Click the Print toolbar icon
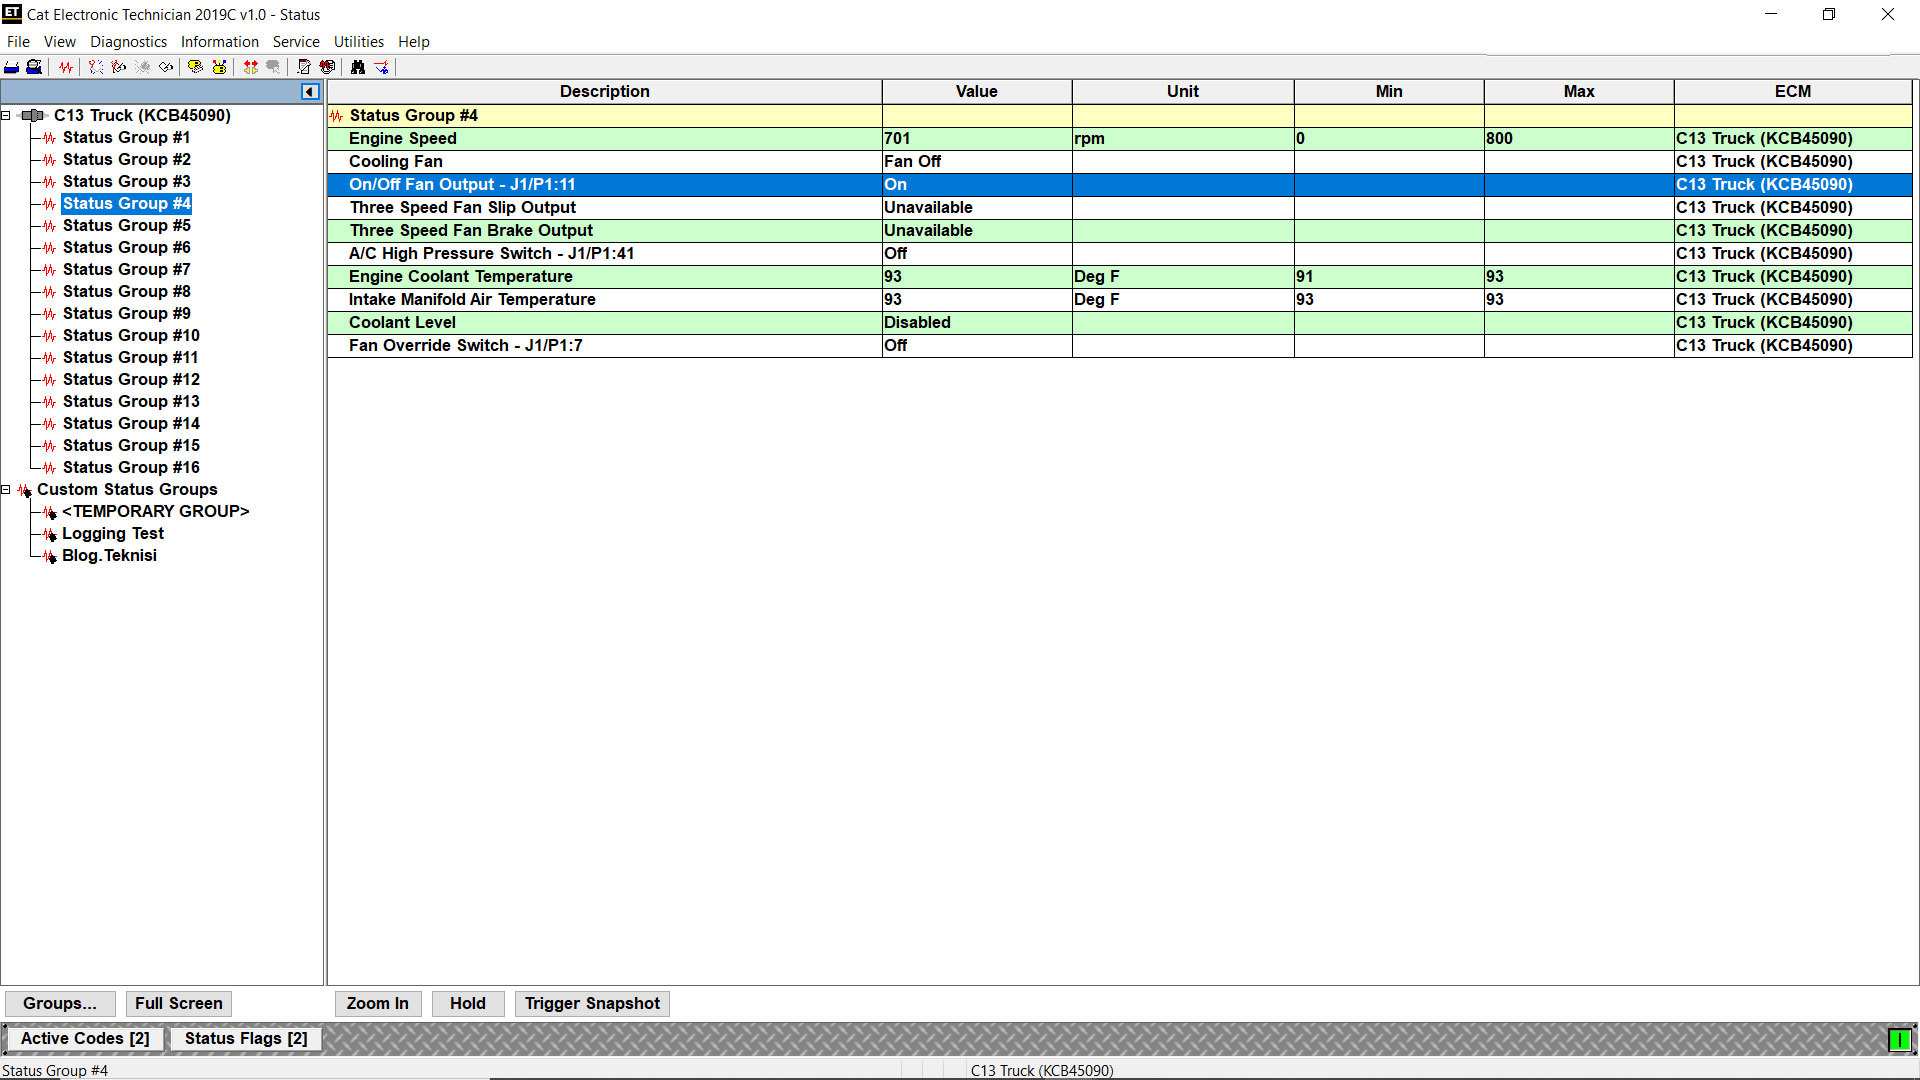This screenshot has width=1920, height=1080. point(12,67)
